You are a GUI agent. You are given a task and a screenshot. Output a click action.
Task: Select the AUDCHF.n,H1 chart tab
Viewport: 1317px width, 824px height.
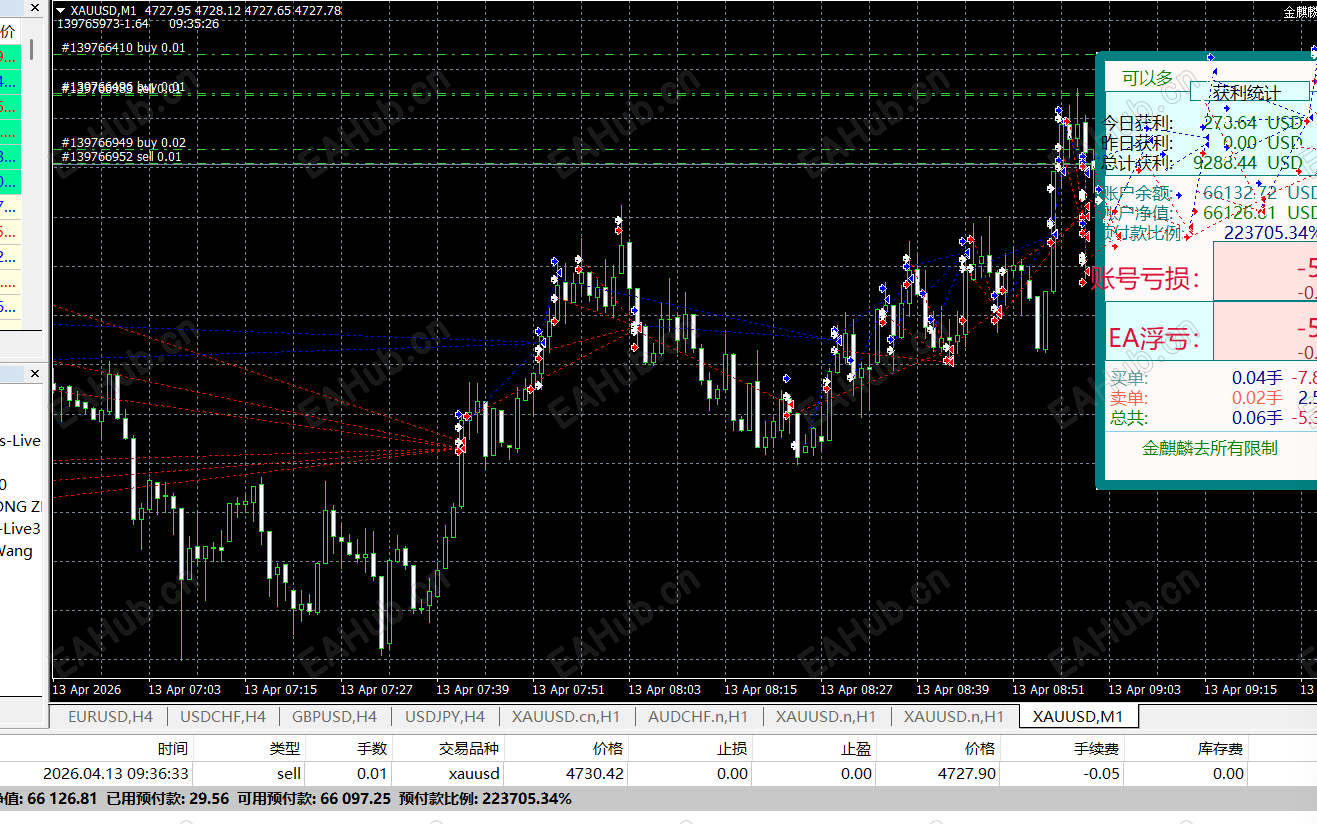(x=698, y=716)
